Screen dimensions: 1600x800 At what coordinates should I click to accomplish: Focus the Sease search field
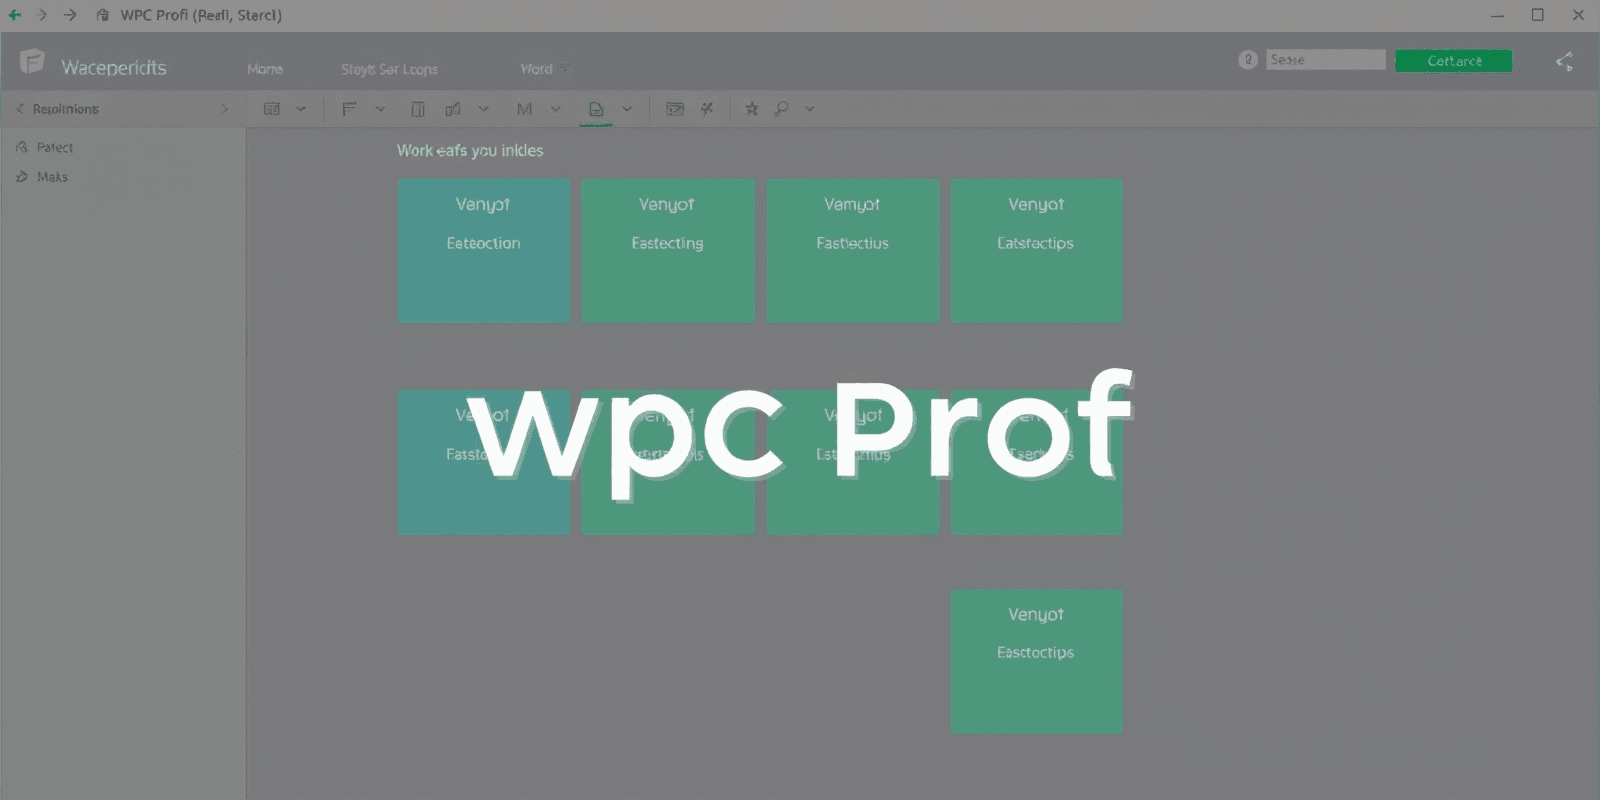point(1326,60)
